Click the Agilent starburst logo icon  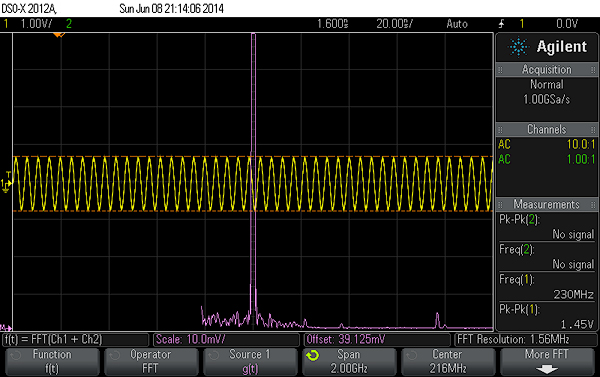tap(518, 47)
